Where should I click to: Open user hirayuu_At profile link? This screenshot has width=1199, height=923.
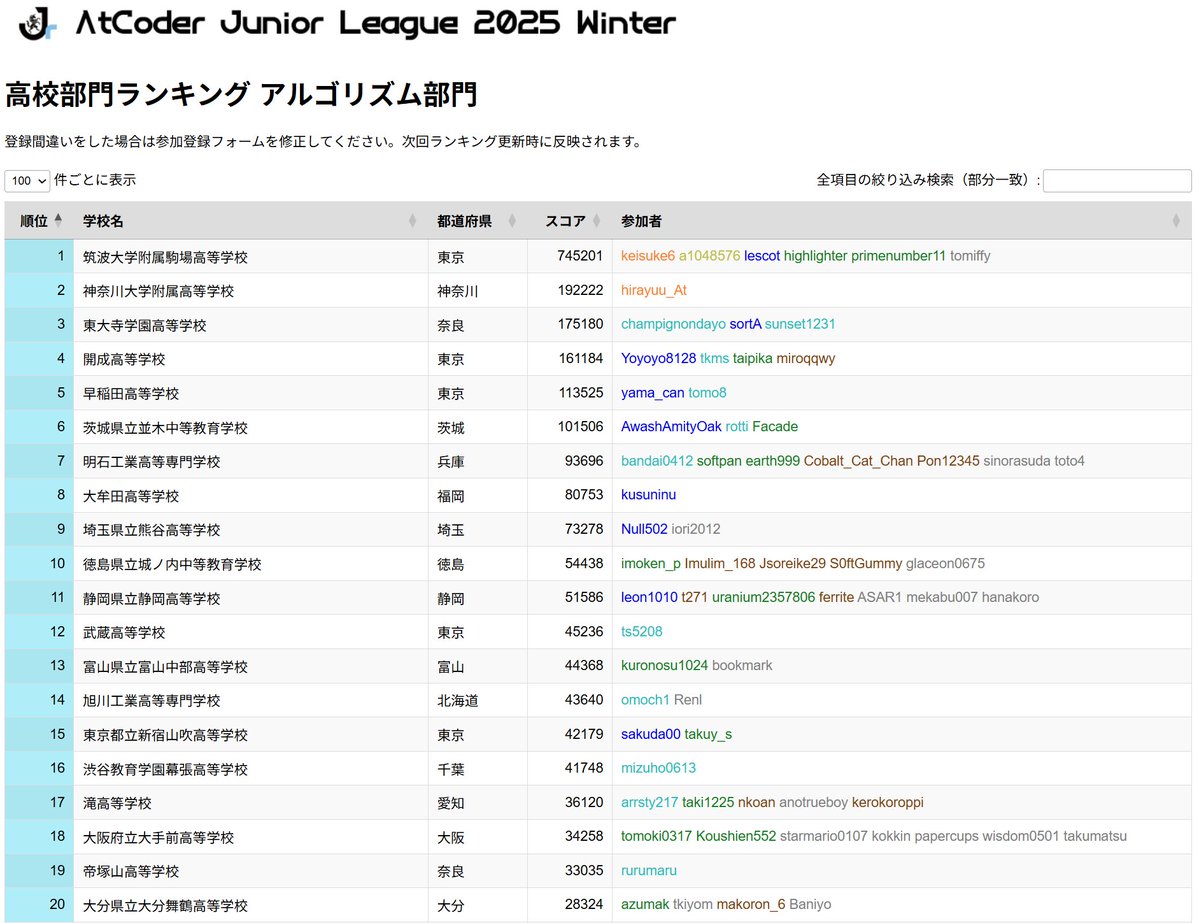tap(654, 291)
